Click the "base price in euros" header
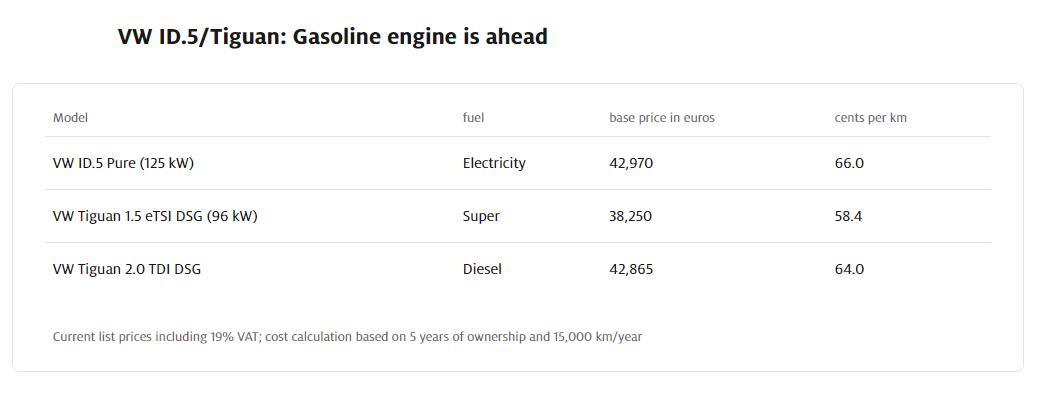The width and height of the screenshot is (1049, 400). click(x=662, y=118)
